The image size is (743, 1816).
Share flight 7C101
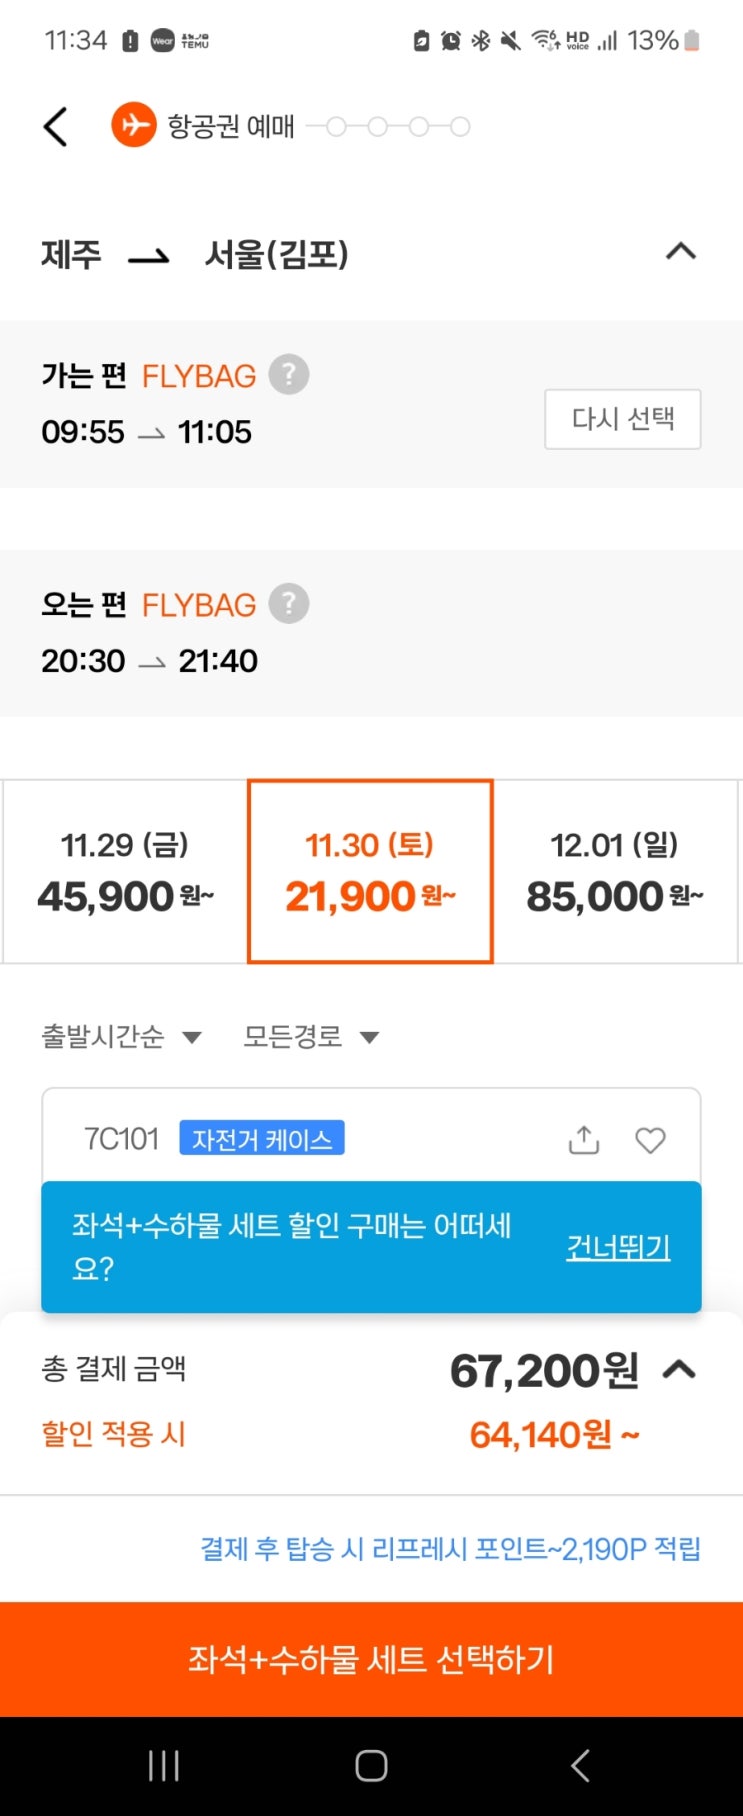coord(584,1140)
